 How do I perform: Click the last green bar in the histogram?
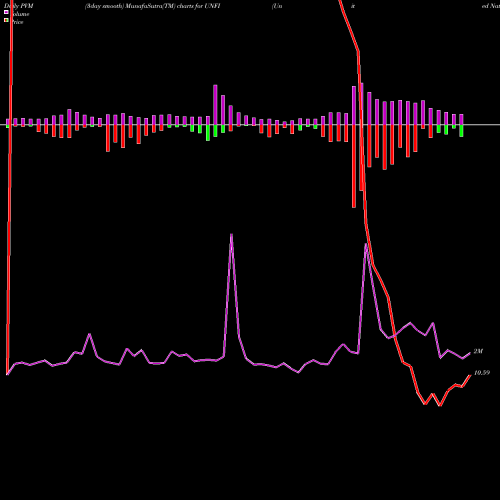[461, 131]
